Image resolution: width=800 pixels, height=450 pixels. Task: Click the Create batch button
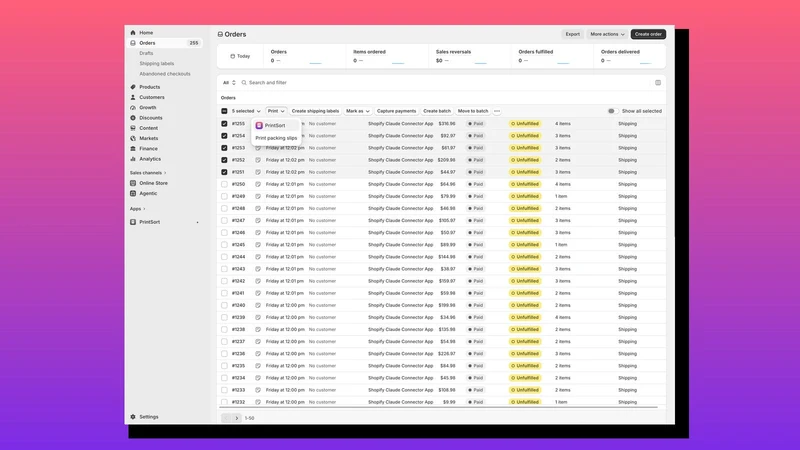[437, 111]
